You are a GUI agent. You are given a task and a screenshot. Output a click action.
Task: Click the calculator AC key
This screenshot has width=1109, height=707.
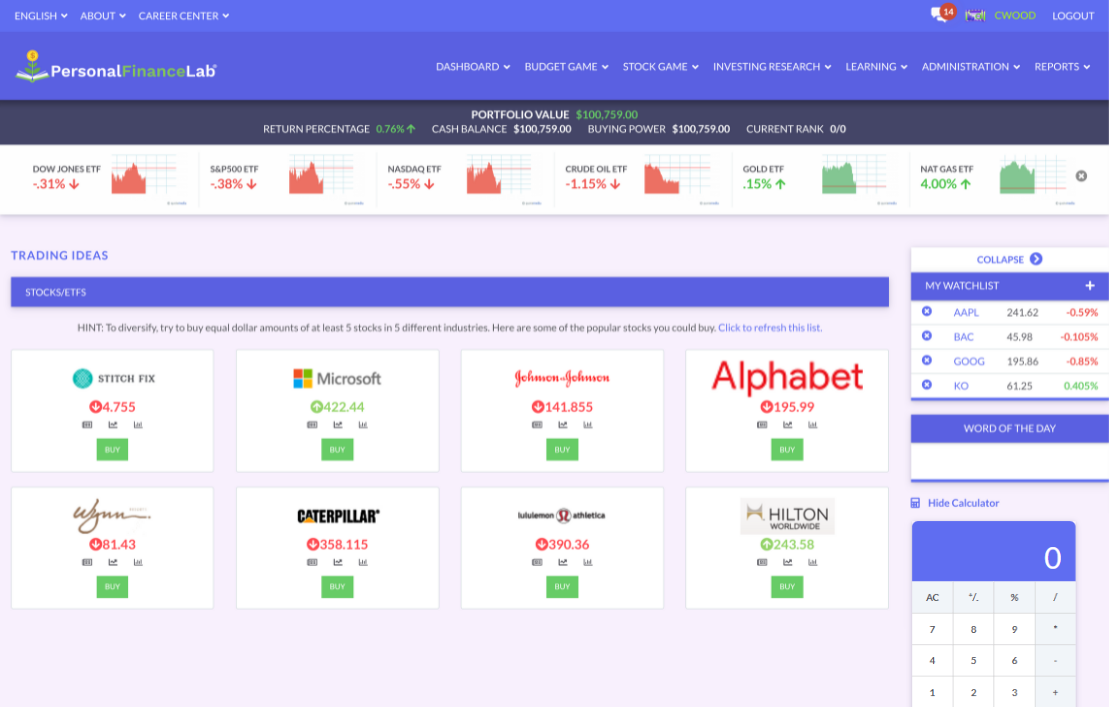click(x=932, y=597)
